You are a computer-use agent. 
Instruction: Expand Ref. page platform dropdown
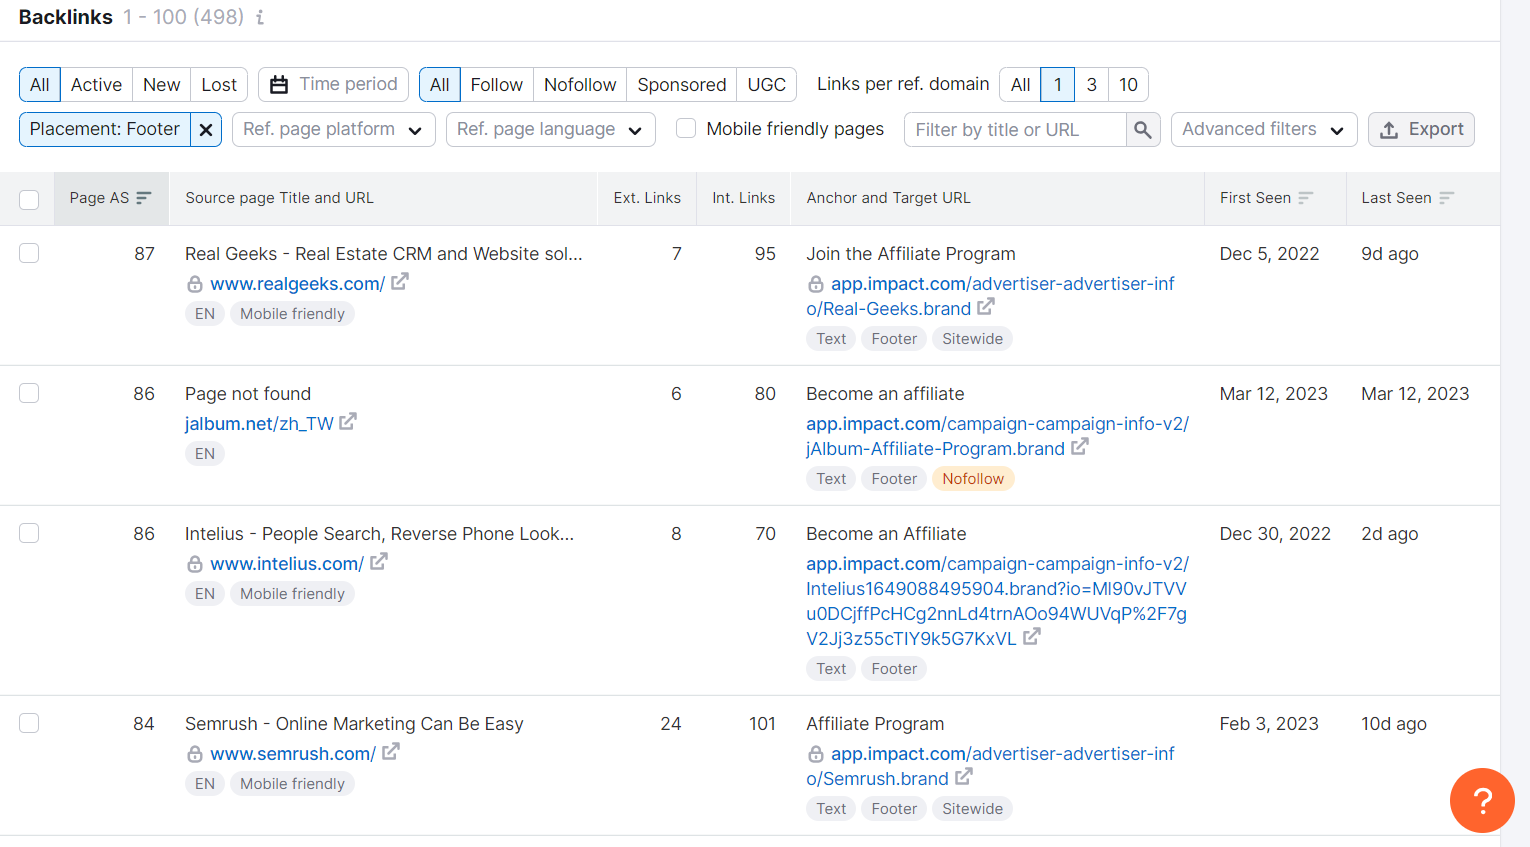coord(334,129)
